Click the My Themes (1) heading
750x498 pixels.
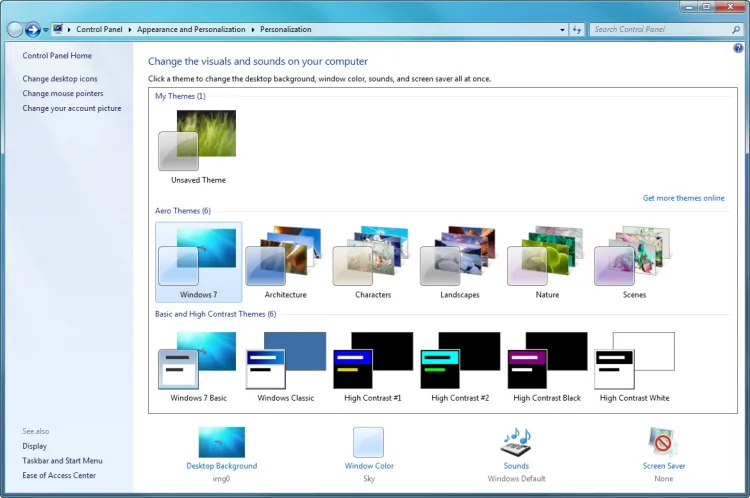[180, 96]
